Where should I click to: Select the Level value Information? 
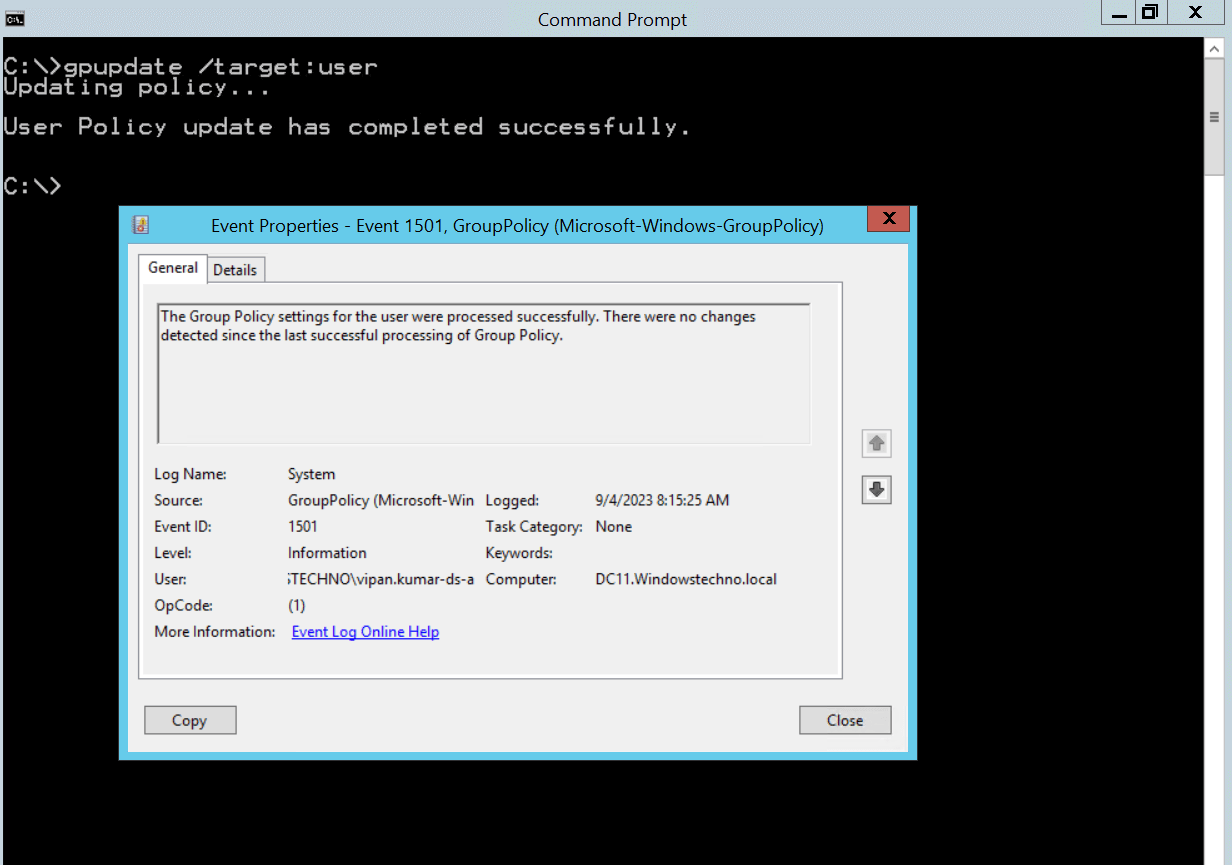[327, 553]
